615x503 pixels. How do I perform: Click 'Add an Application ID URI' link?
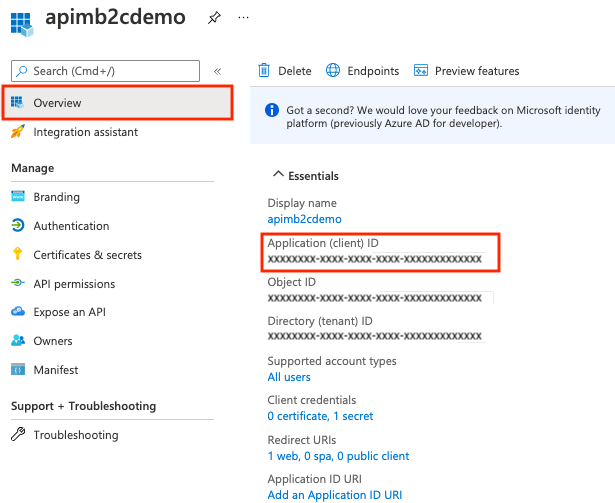(x=335, y=495)
